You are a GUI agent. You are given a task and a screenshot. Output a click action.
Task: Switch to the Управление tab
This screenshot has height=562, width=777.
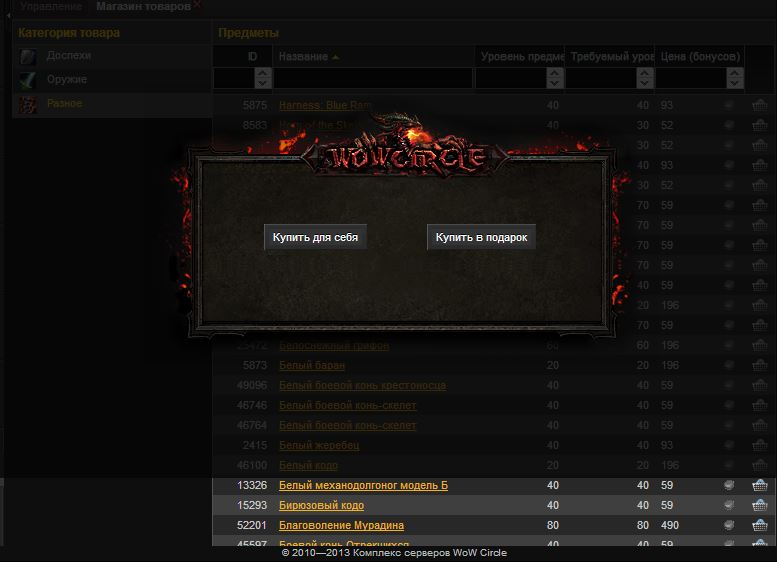point(51,6)
